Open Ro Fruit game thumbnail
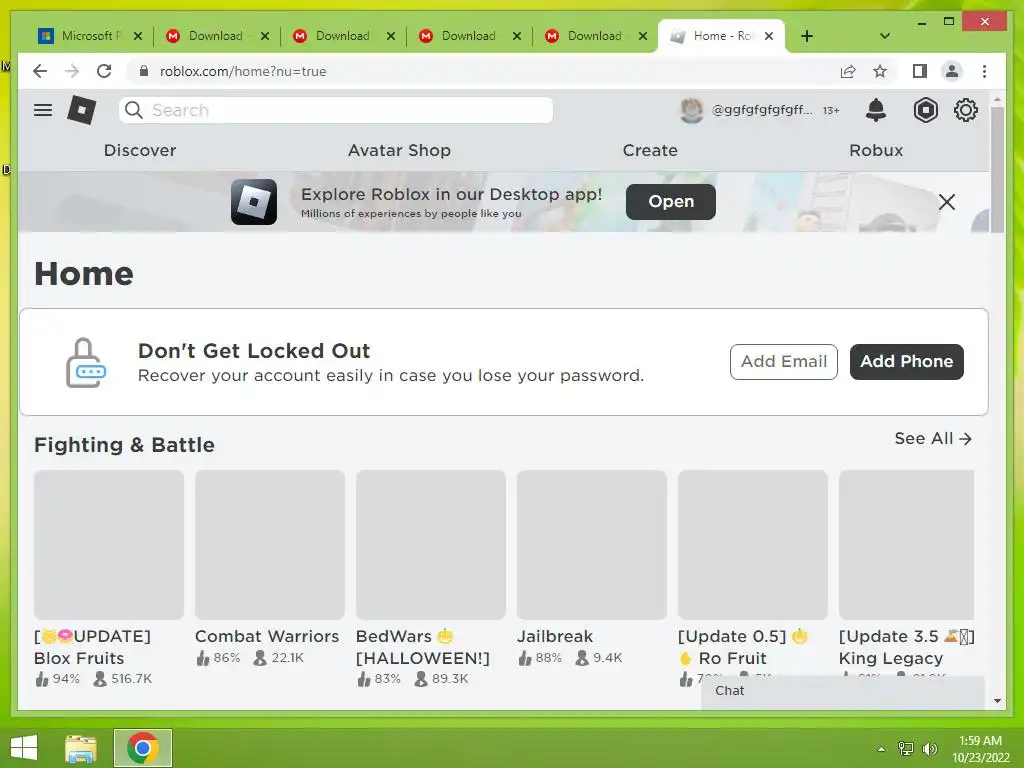 752,545
